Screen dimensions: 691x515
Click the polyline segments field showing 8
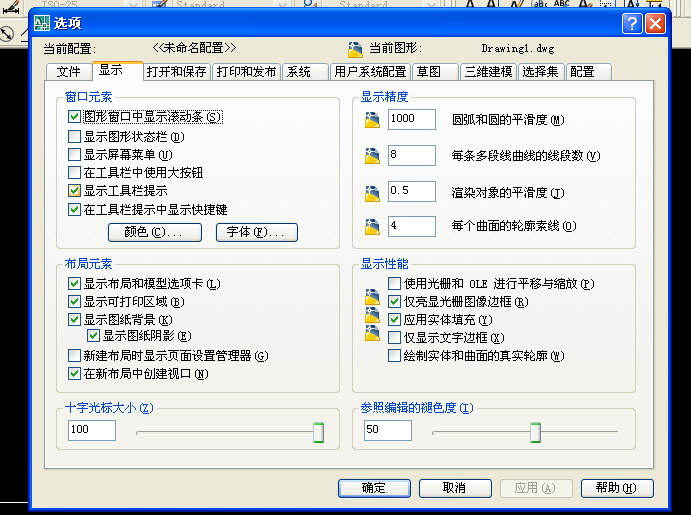pos(412,155)
